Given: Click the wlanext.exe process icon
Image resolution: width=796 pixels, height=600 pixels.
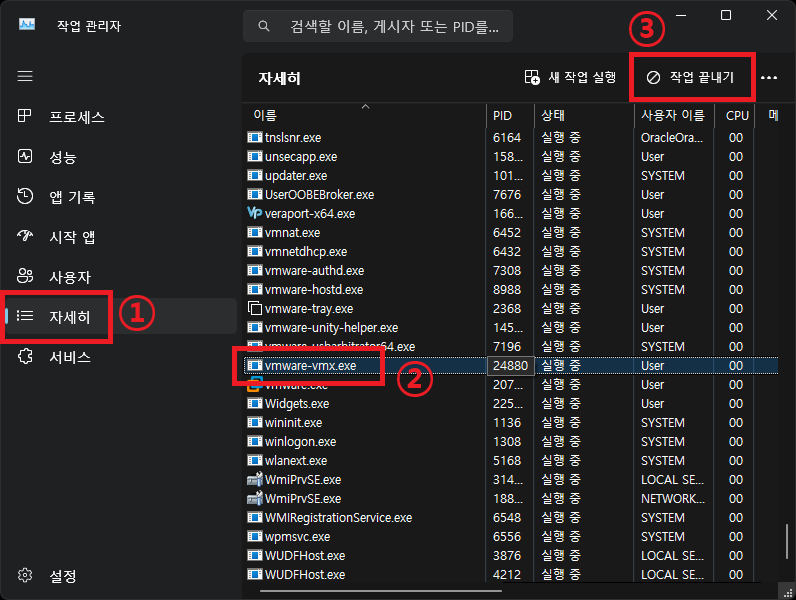Looking at the screenshot, I should 254,460.
